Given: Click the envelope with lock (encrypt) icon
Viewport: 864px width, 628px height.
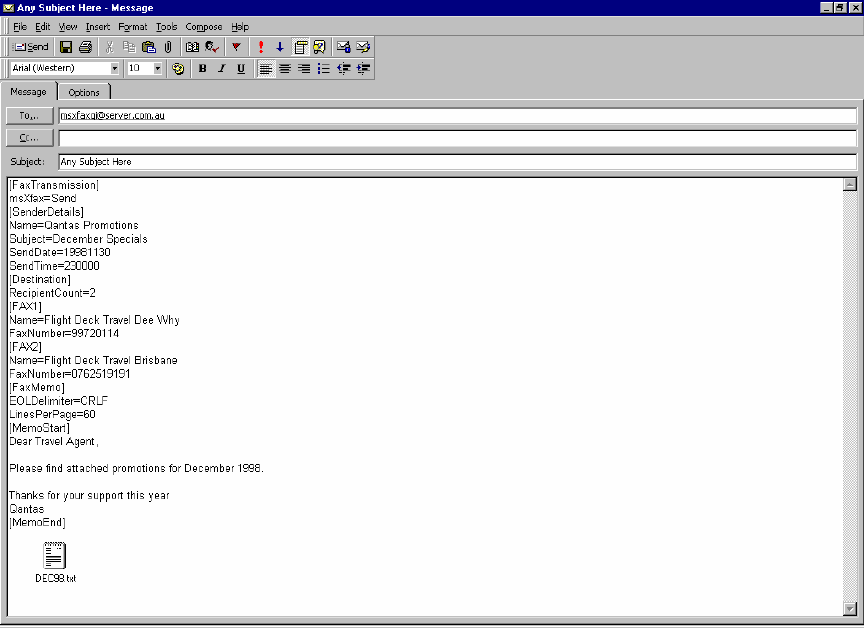Looking at the screenshot, I should click(x=344, y=47).
